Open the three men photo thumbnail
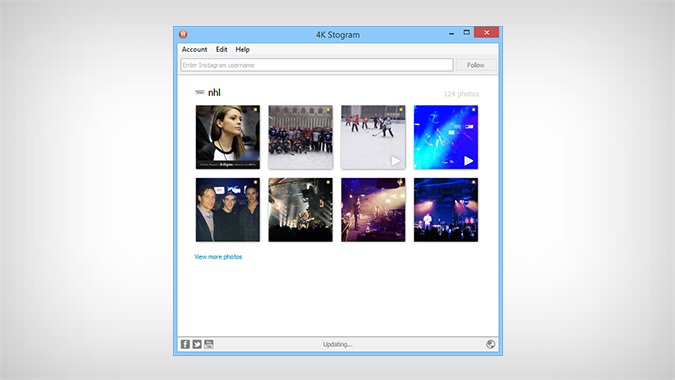This screenshot has height=380, width=675. (x=228, y=210)
